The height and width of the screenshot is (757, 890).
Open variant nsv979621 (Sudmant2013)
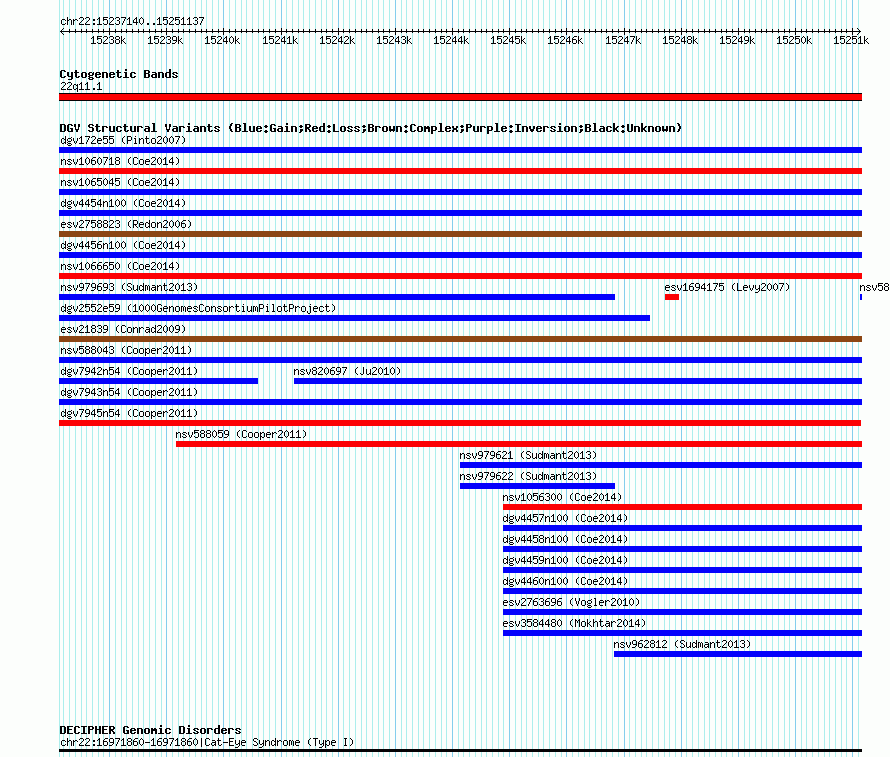528,455
